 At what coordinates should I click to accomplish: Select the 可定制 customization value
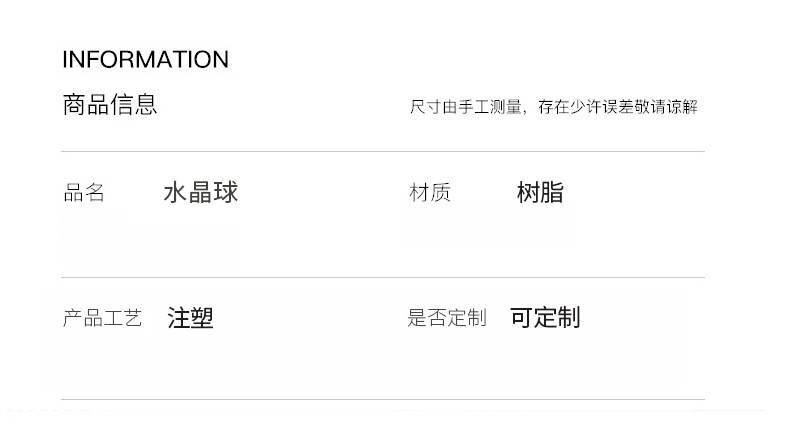pos(545,318)
